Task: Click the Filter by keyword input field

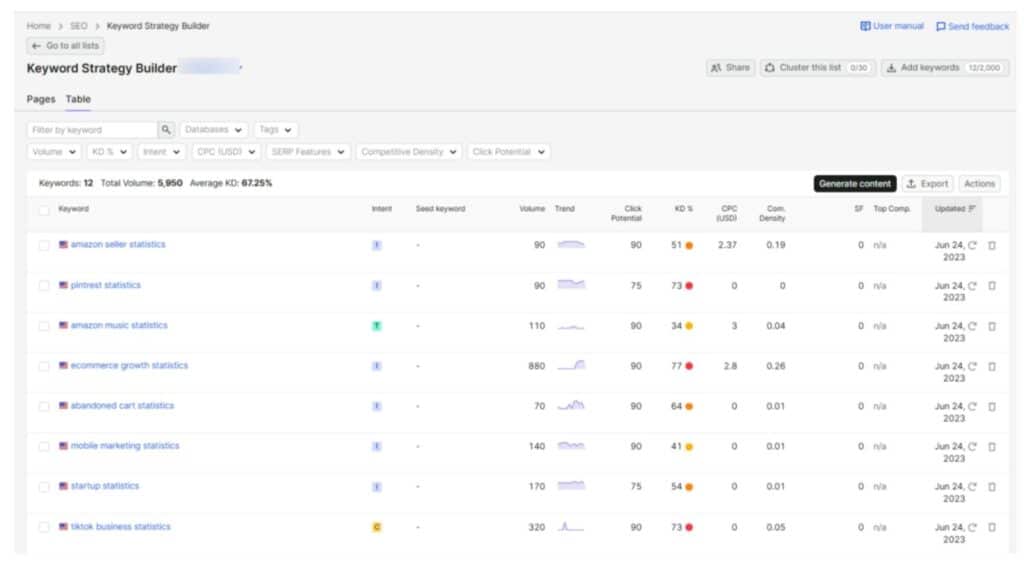Action: 92,129
